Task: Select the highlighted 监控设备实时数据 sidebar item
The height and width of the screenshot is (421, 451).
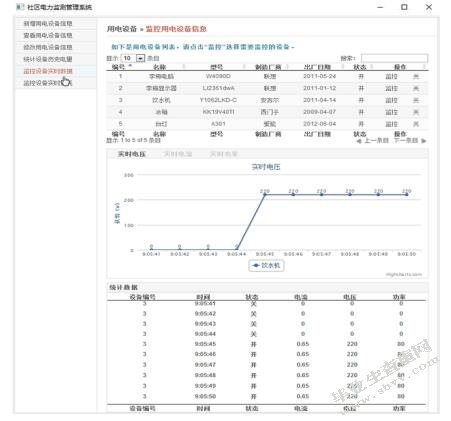Action: click(x=48, y=71)
